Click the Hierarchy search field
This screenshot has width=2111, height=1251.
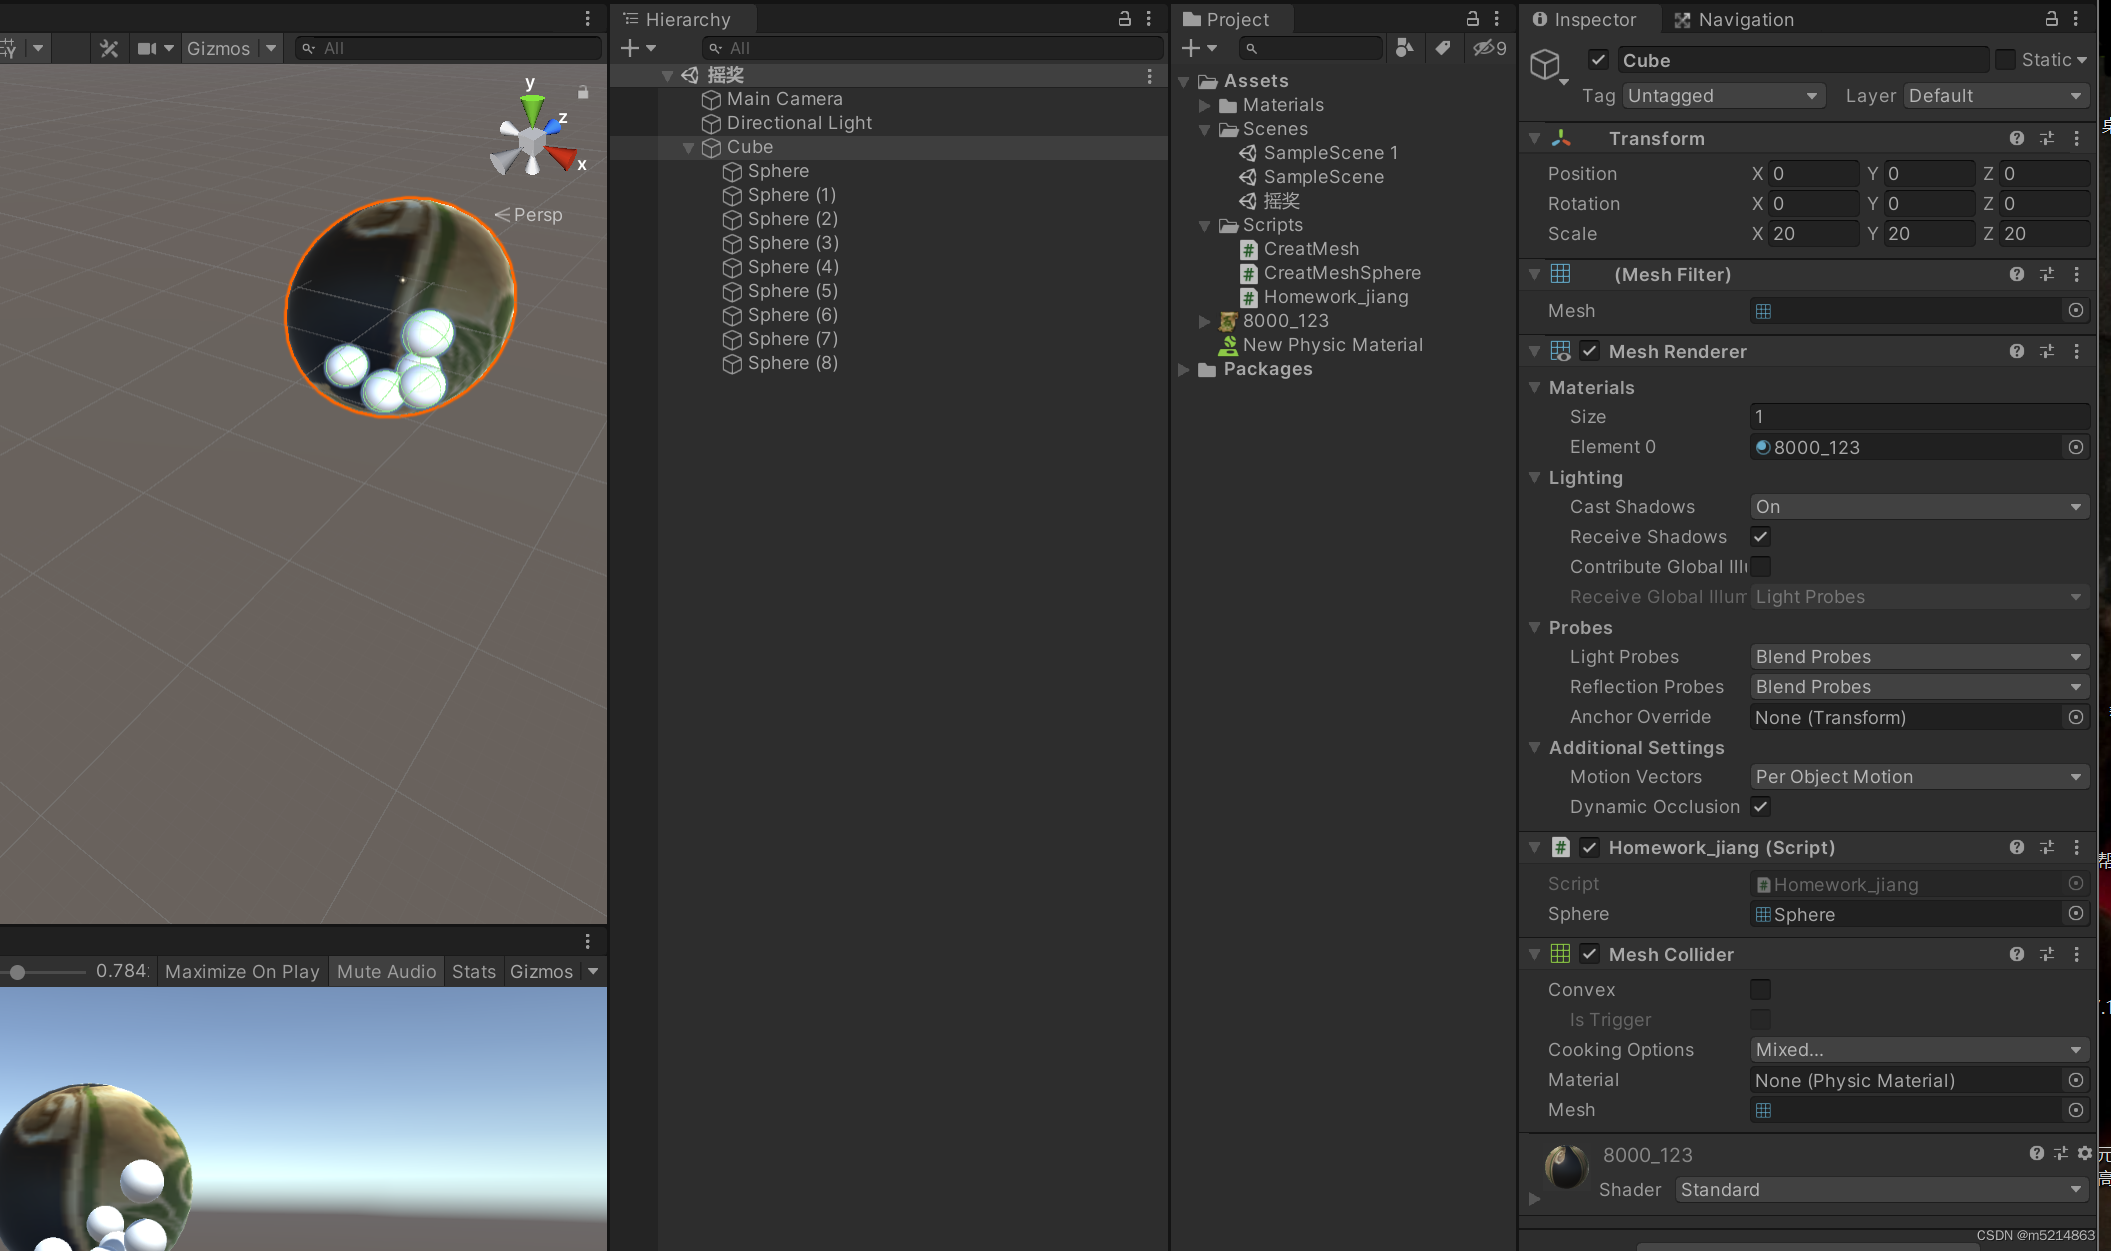click(x=930, y=48)
